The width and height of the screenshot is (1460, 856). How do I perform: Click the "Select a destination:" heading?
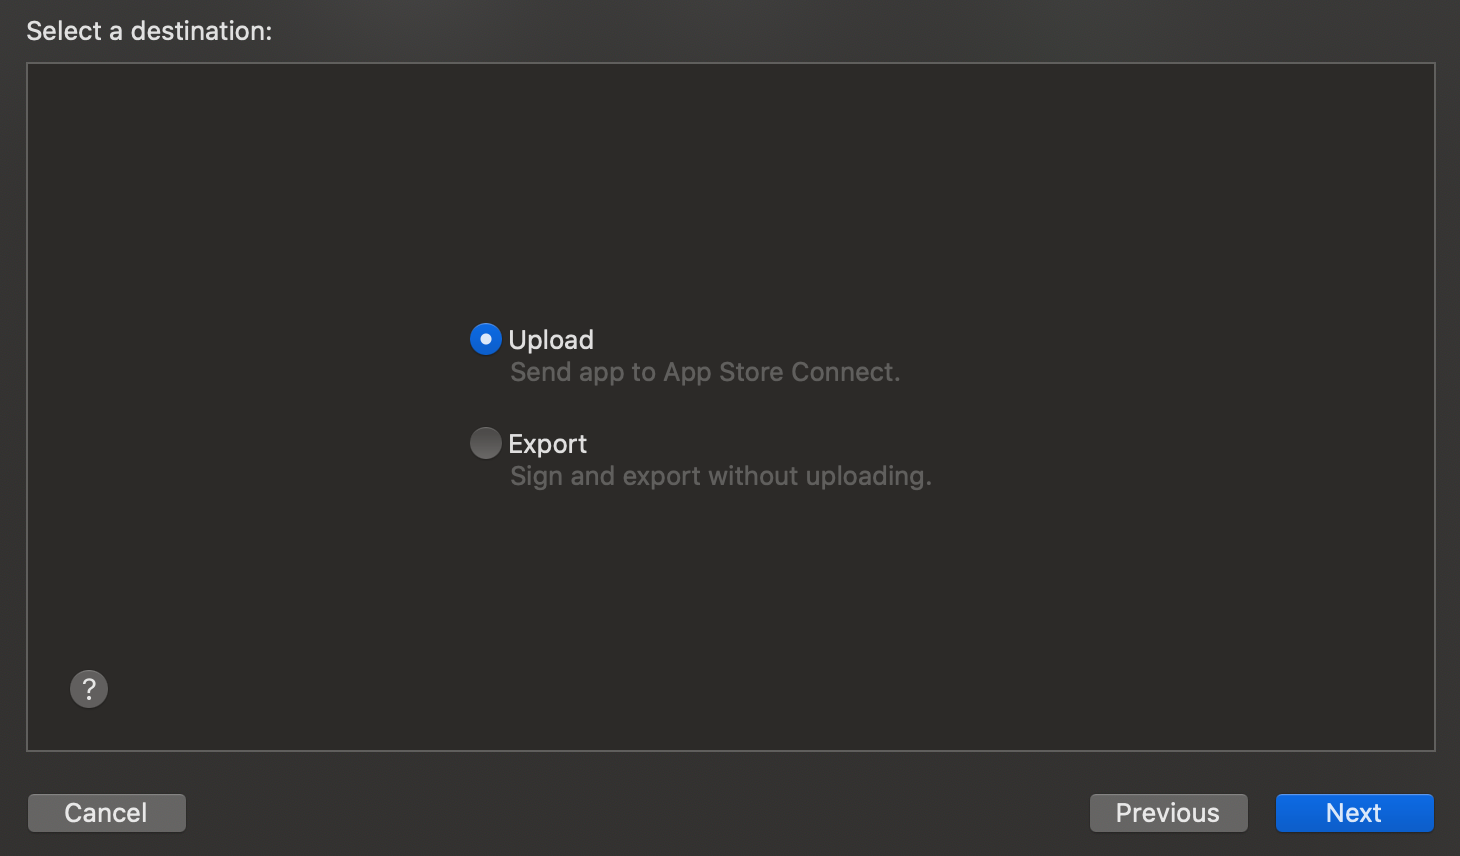click(x=149, y=31)
